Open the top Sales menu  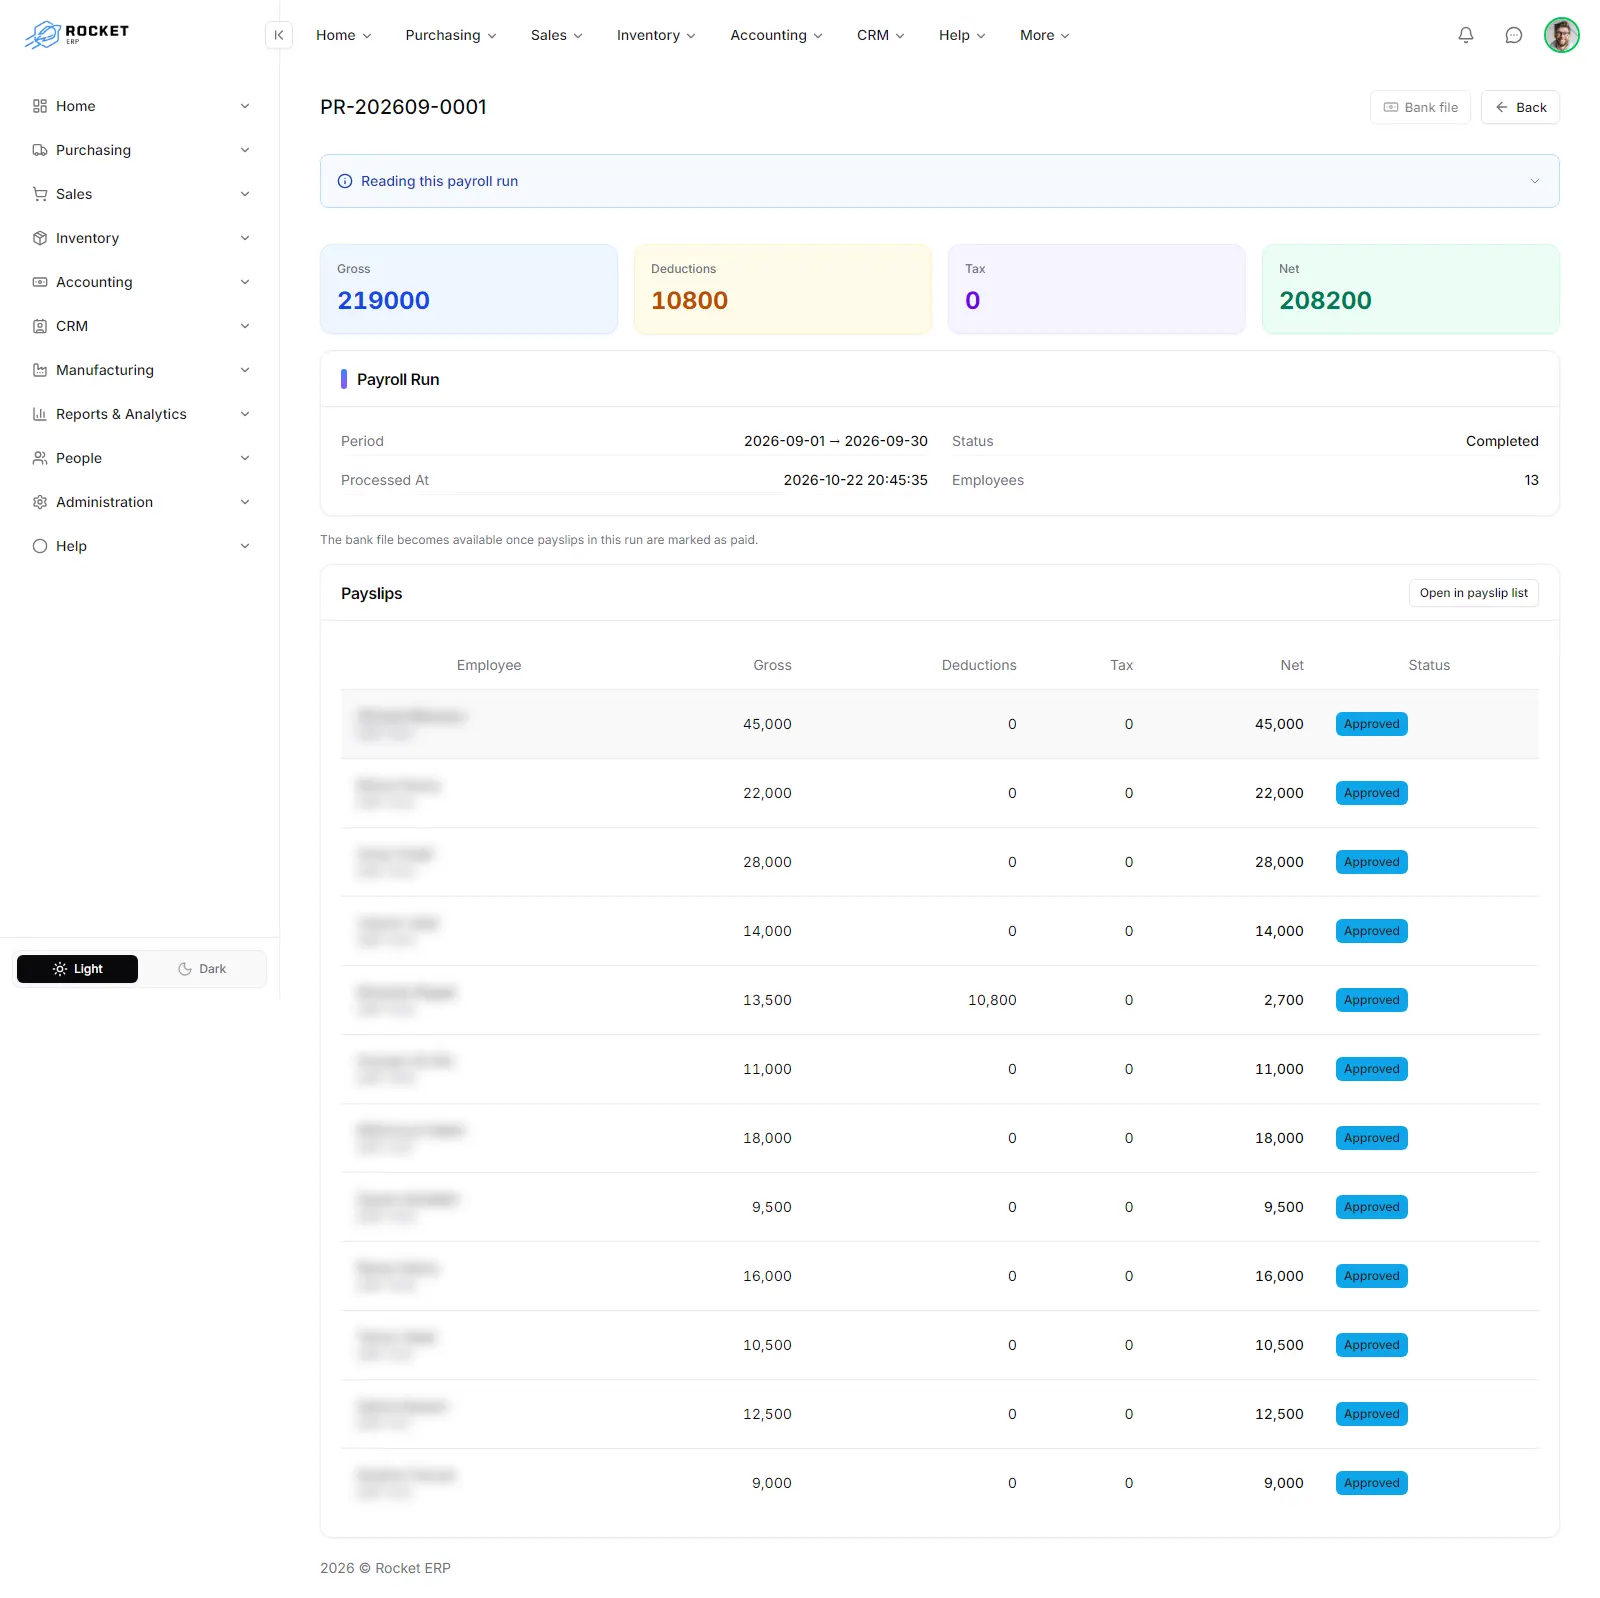(556, 35)
